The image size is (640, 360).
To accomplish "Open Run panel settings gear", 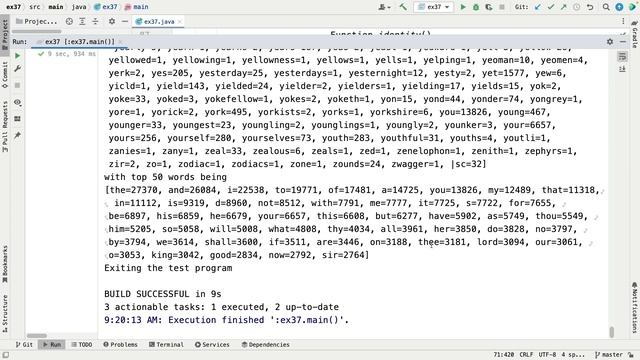I will [x=610, y=42].
